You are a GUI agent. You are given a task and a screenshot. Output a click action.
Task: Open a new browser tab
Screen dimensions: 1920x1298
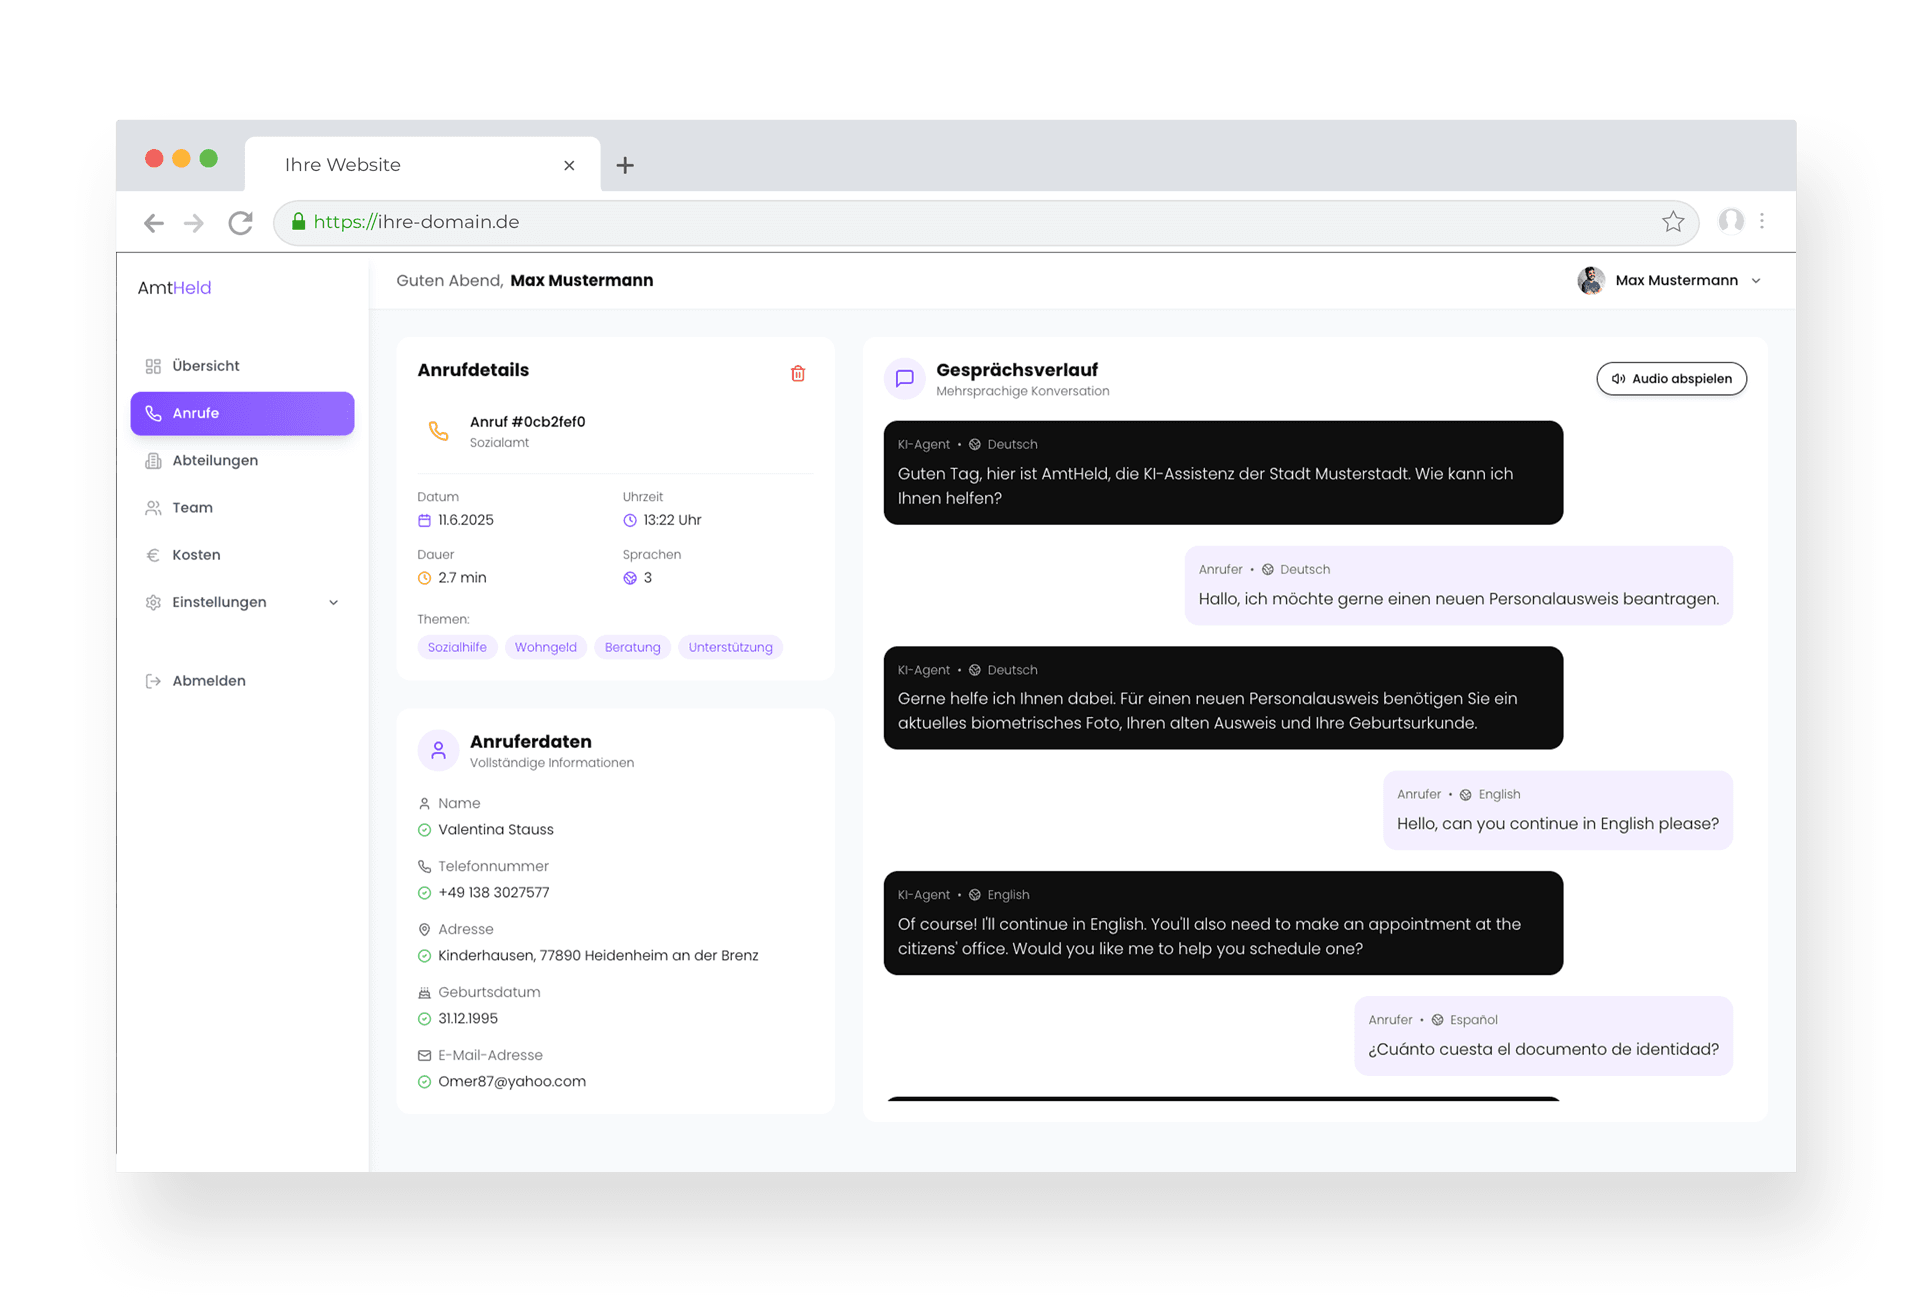point(625,165)
